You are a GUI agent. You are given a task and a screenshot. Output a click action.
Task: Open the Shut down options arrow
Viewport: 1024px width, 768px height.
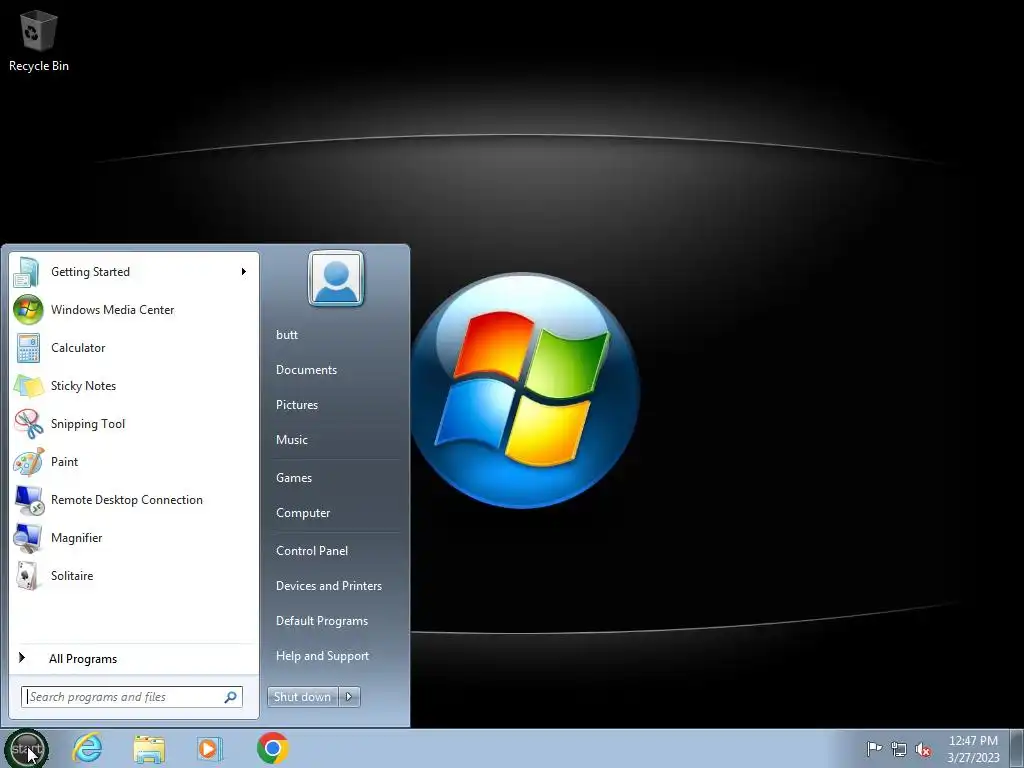tap(349, 697)
